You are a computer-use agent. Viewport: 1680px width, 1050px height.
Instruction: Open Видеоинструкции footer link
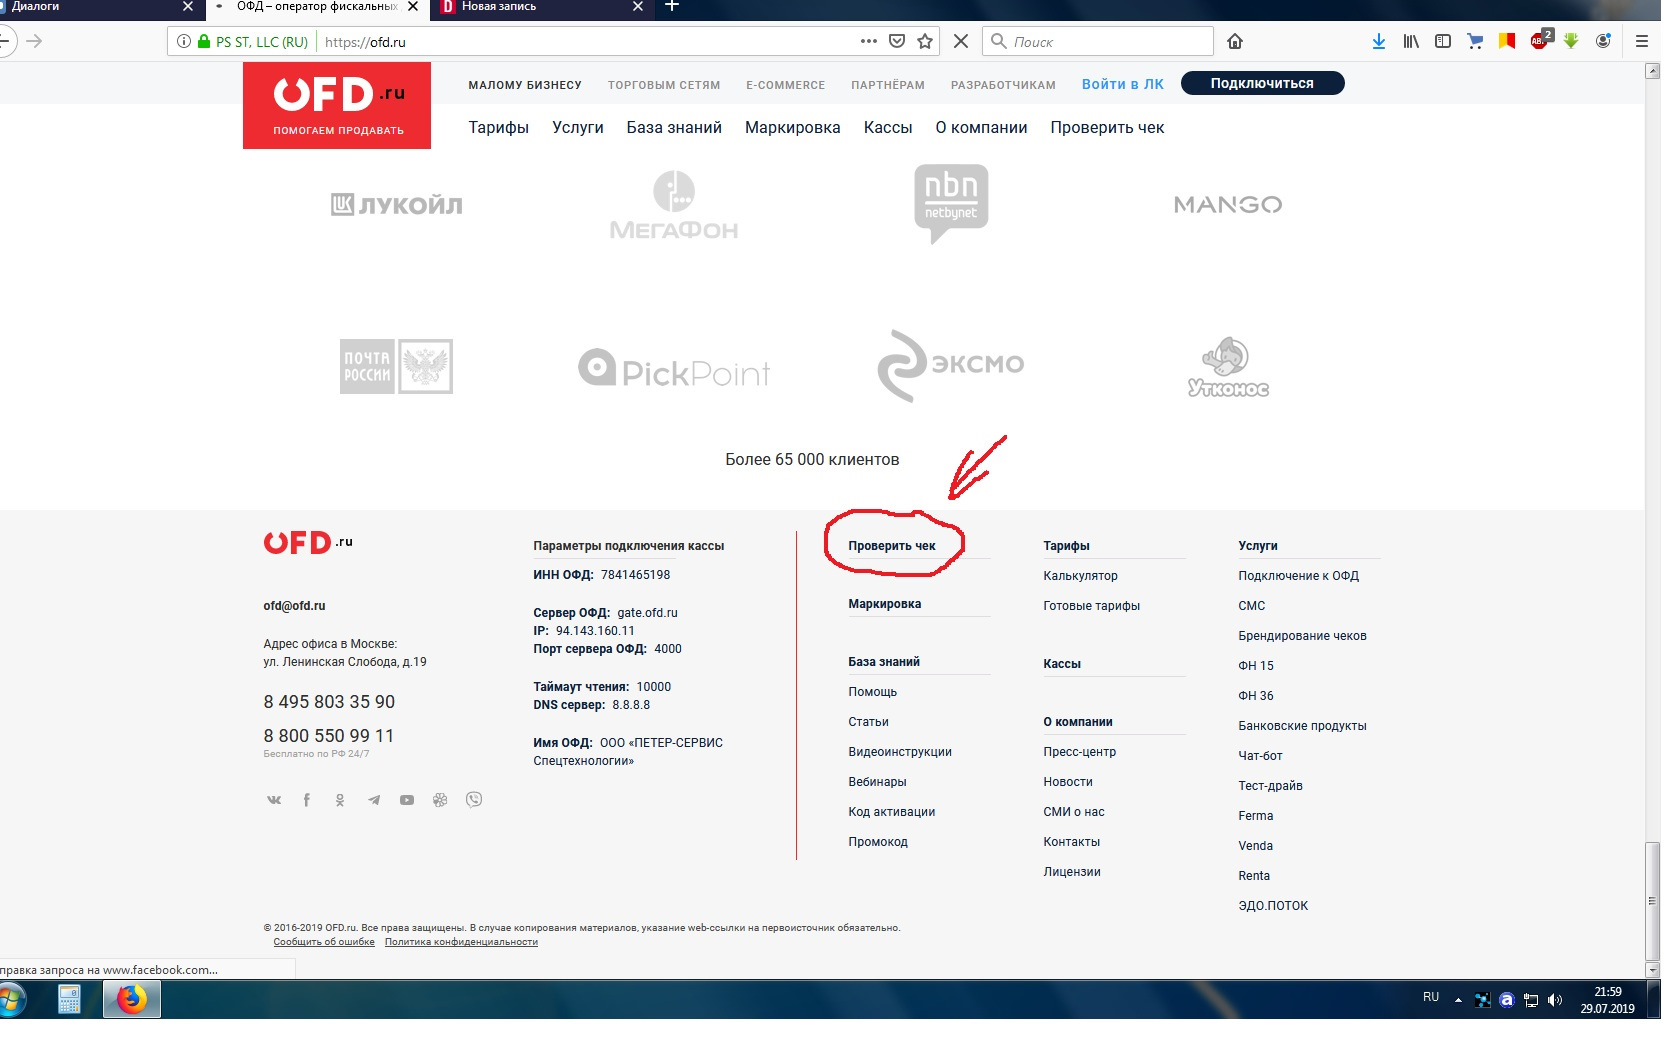coord(900,752)
